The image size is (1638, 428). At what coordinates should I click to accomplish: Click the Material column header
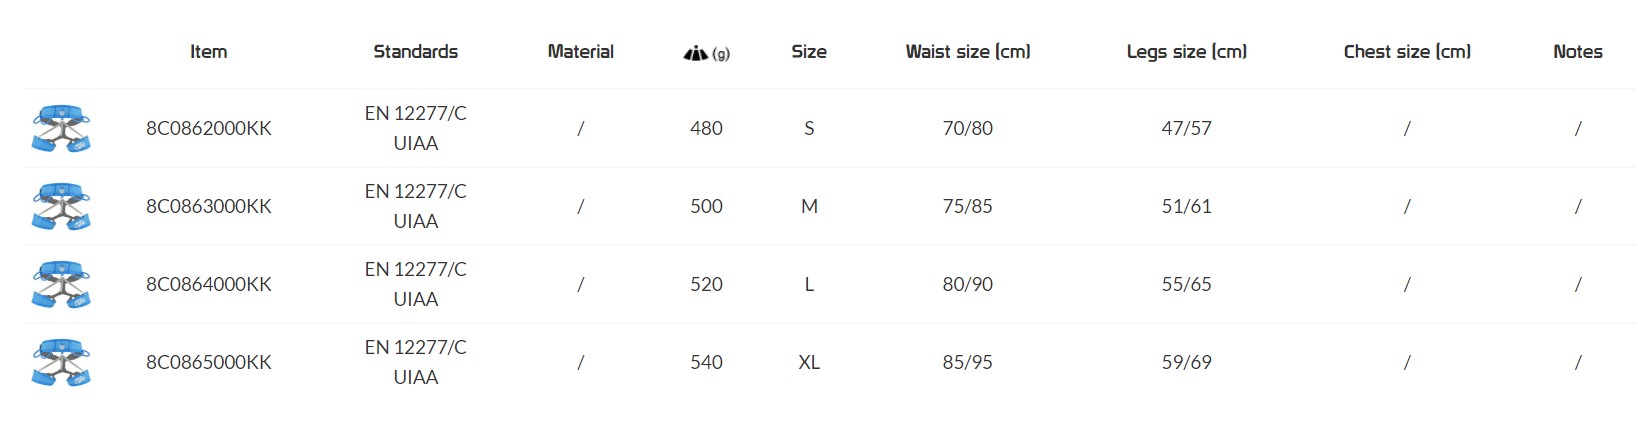[580, 52]
